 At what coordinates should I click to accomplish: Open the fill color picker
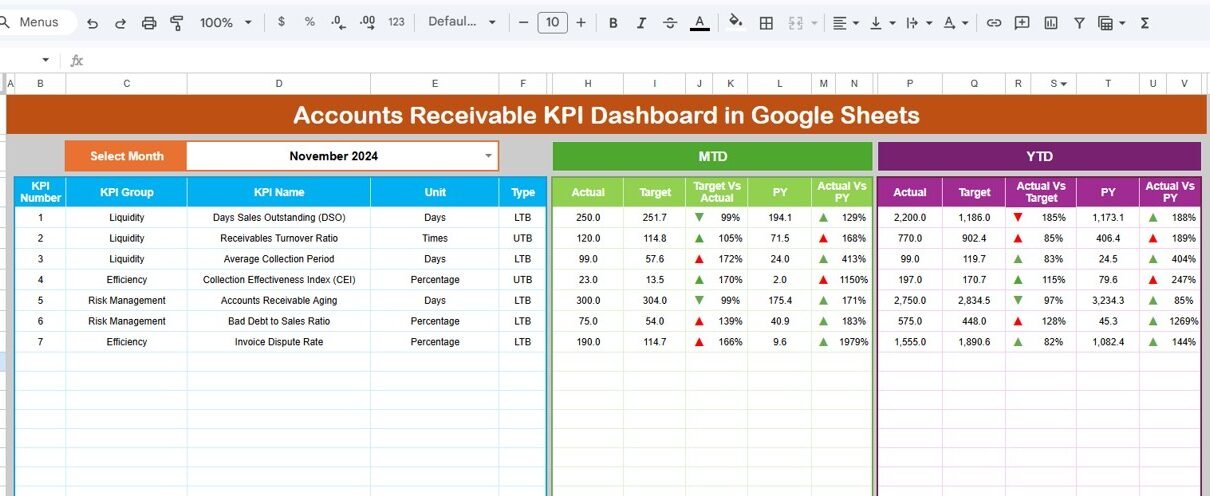click(x=736, y=22)
